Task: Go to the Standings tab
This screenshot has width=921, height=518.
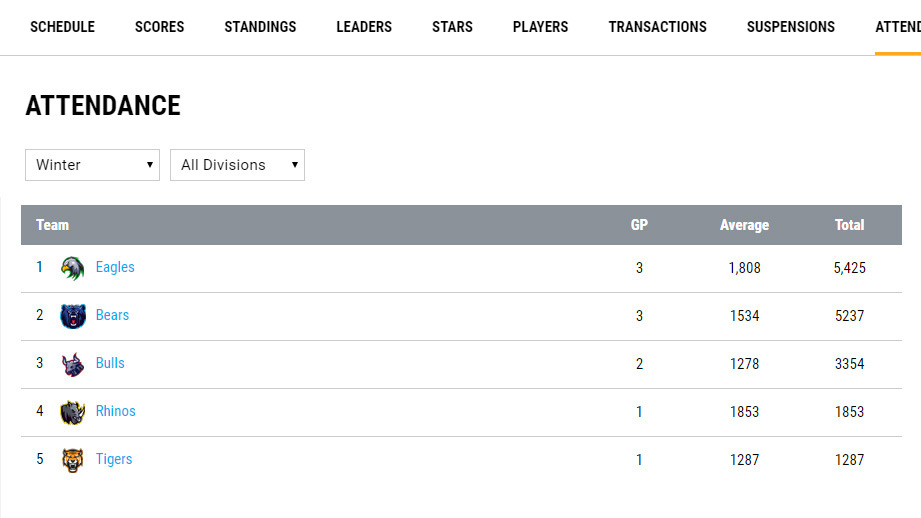Action: [x=260, y=27]
